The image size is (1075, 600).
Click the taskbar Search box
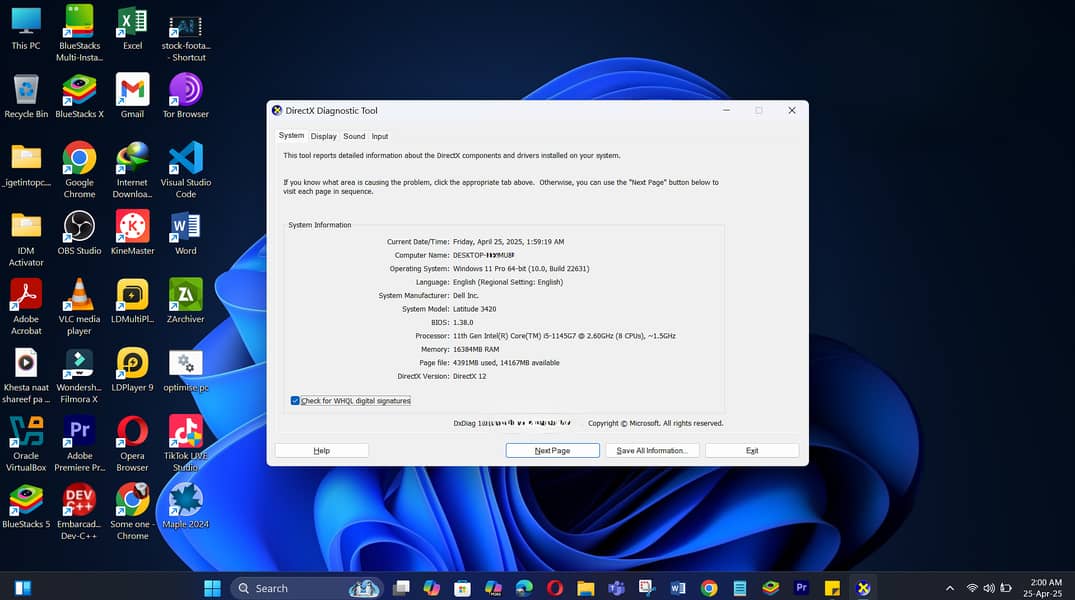coord(306,588)
